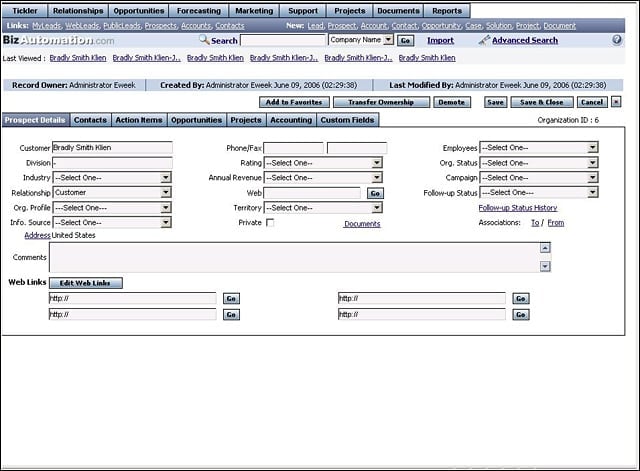Click Go button beside the Web field
This screenshot has height=471, width=640.
click(375, 193)
